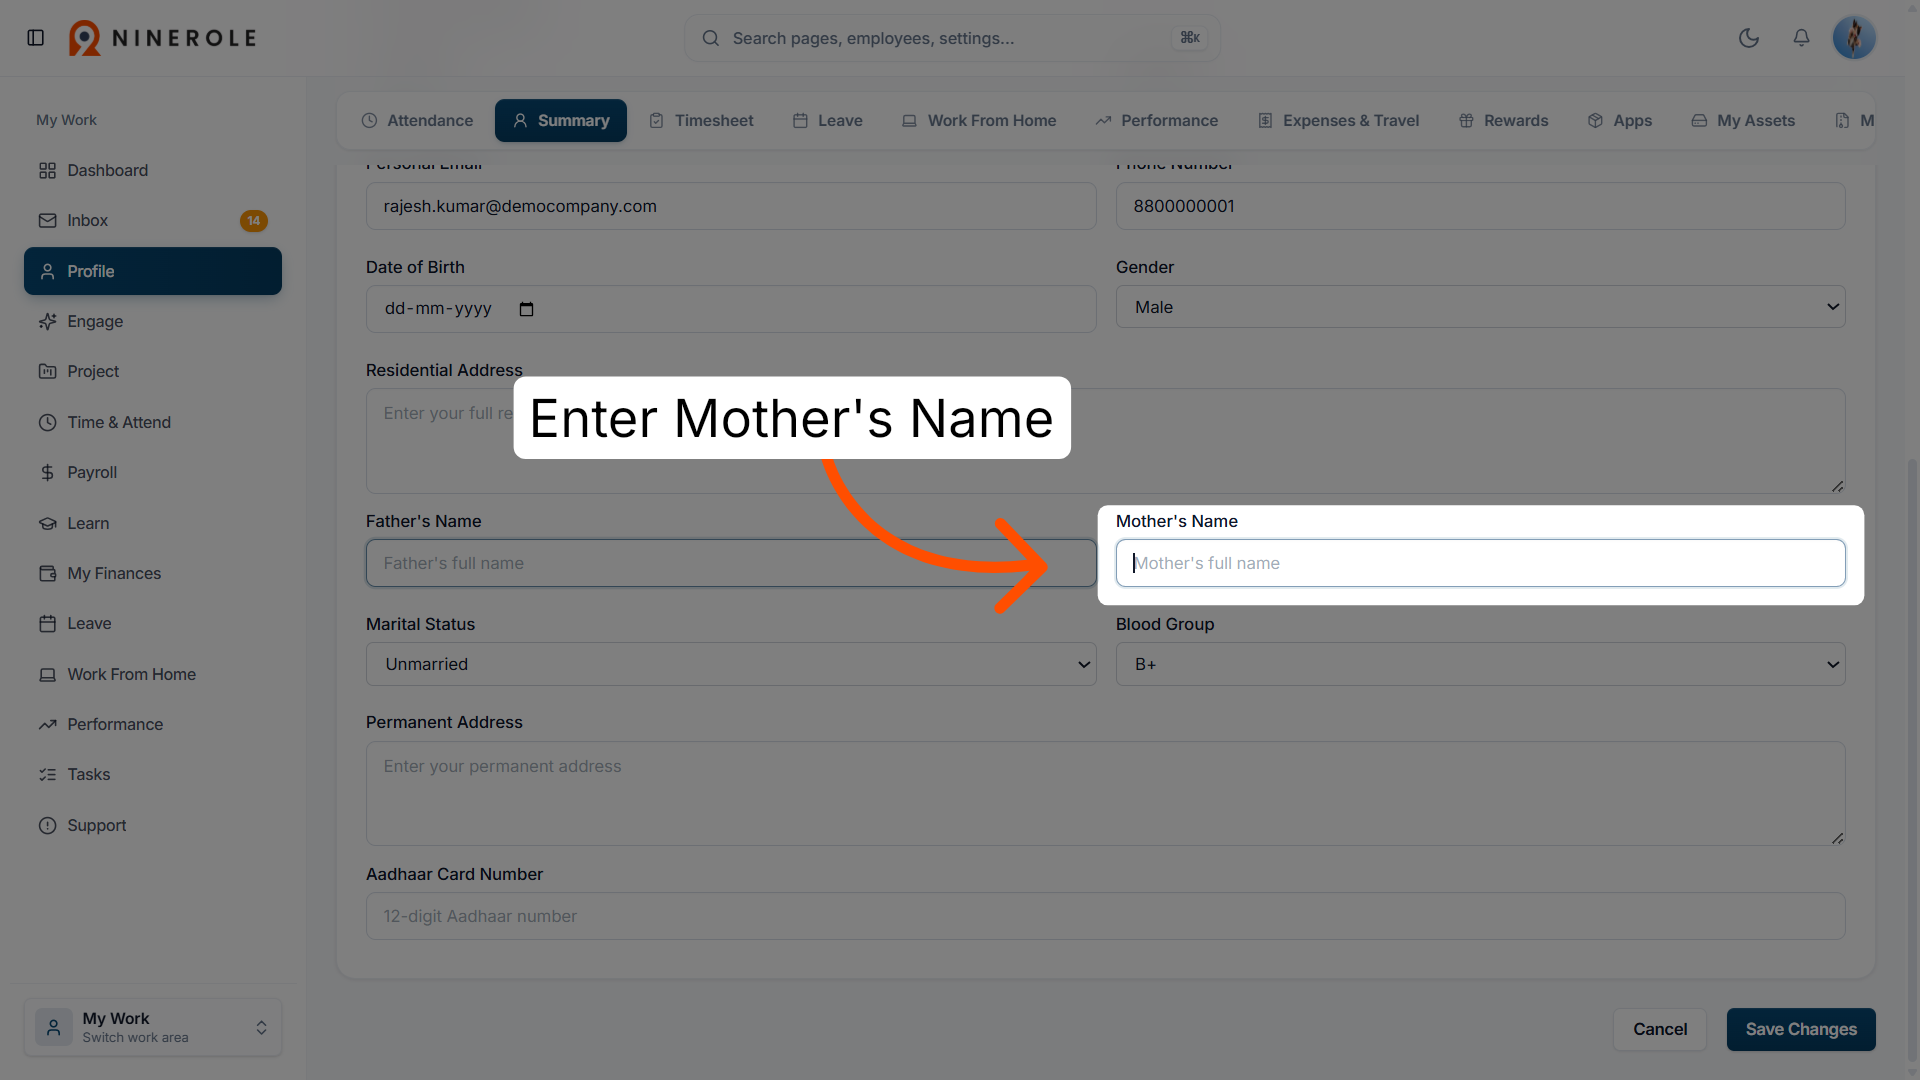Open Support in sidebar
This screenshot has height=1080, width=1920.
click(153, 825)
